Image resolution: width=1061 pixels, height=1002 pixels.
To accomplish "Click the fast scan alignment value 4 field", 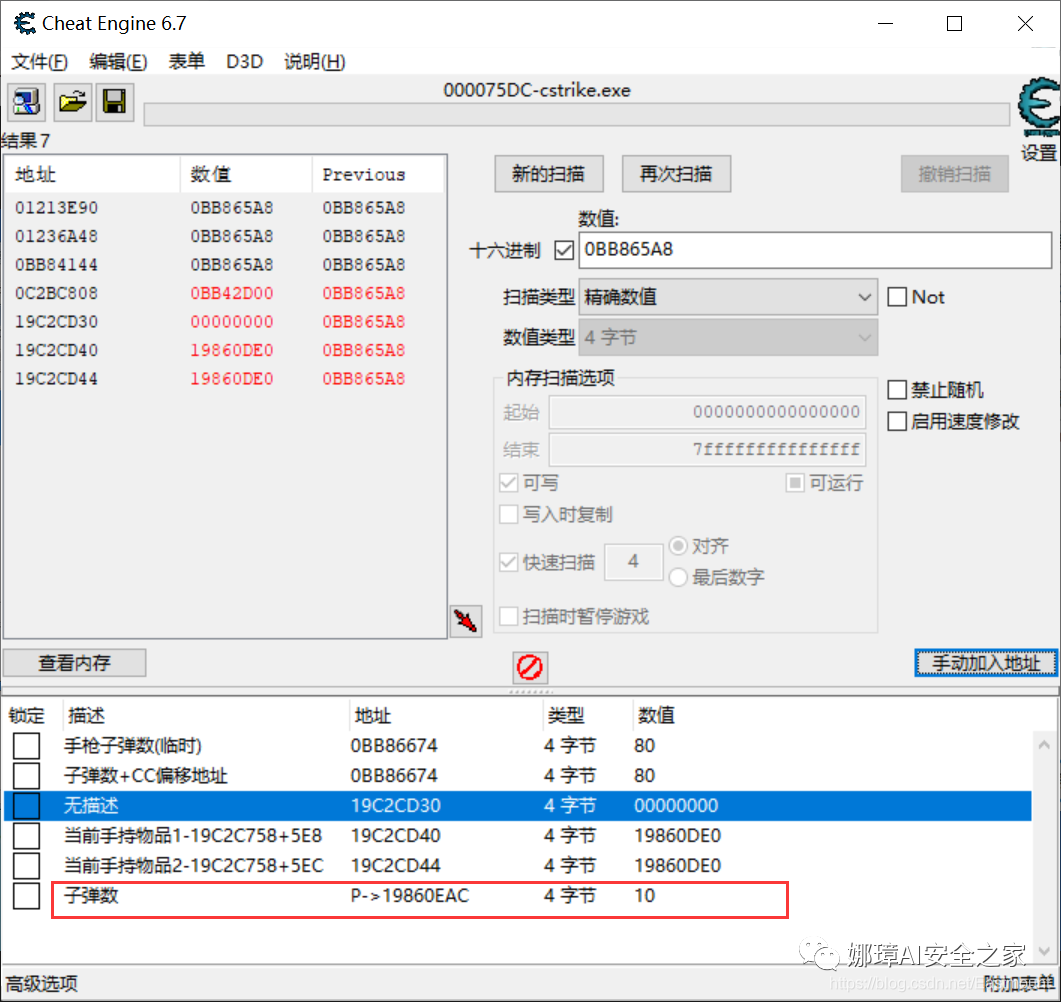I will pos(633,561).
